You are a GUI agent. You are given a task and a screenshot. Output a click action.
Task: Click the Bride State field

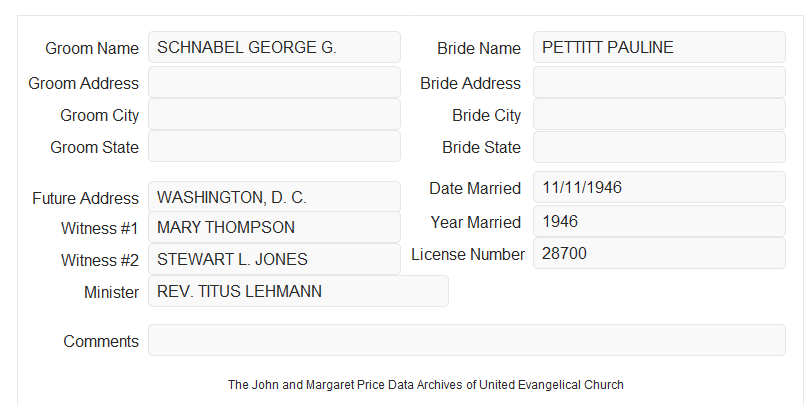coord(659,147)
